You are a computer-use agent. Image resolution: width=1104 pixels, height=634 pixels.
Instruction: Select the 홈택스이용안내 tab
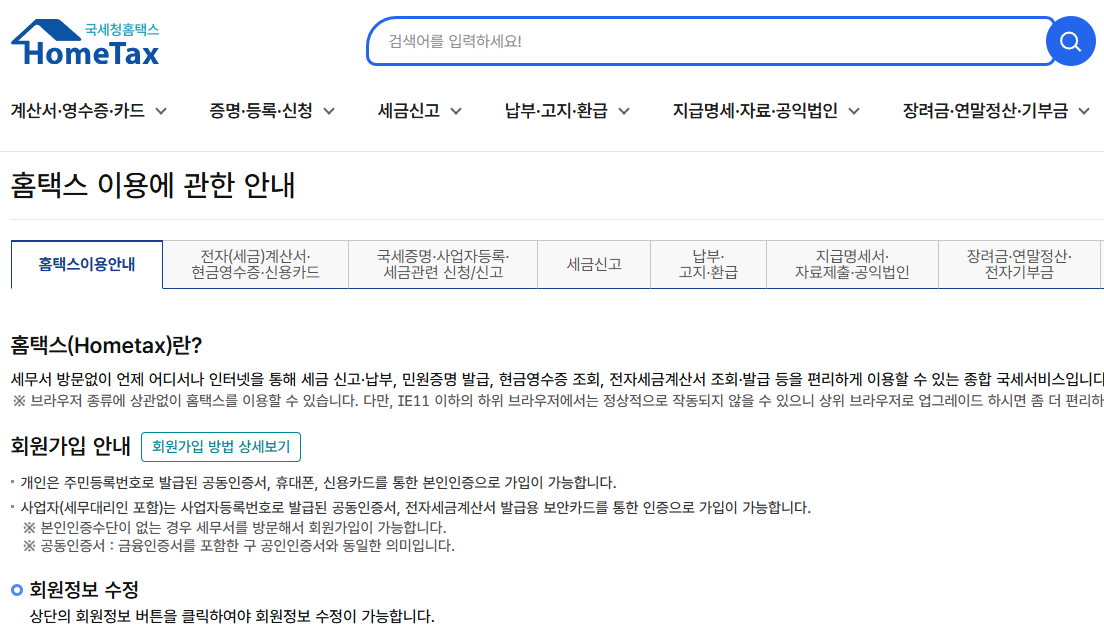(x=86, y=263)
